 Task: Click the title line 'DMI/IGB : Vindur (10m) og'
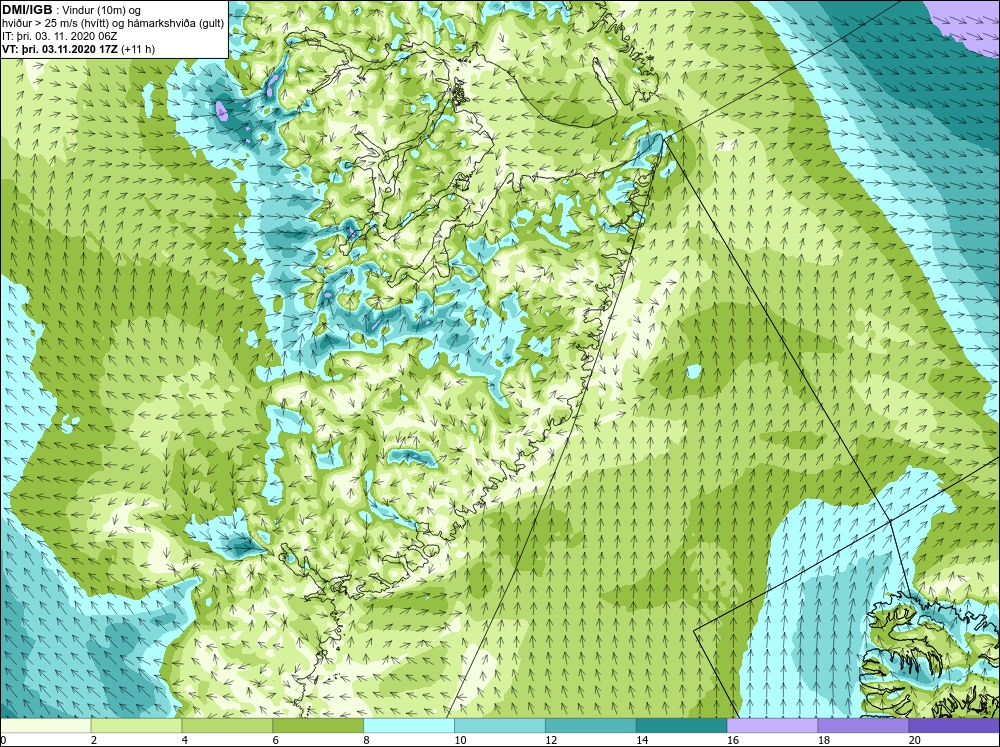coord(72,10)
